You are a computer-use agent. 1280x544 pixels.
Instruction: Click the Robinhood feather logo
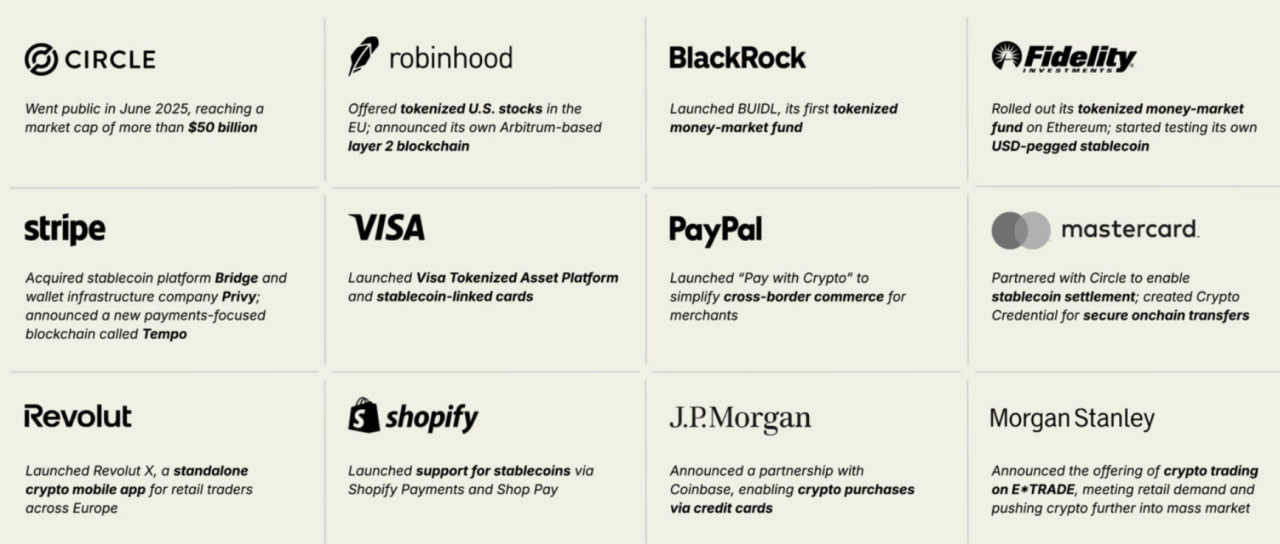click(363, 57)
